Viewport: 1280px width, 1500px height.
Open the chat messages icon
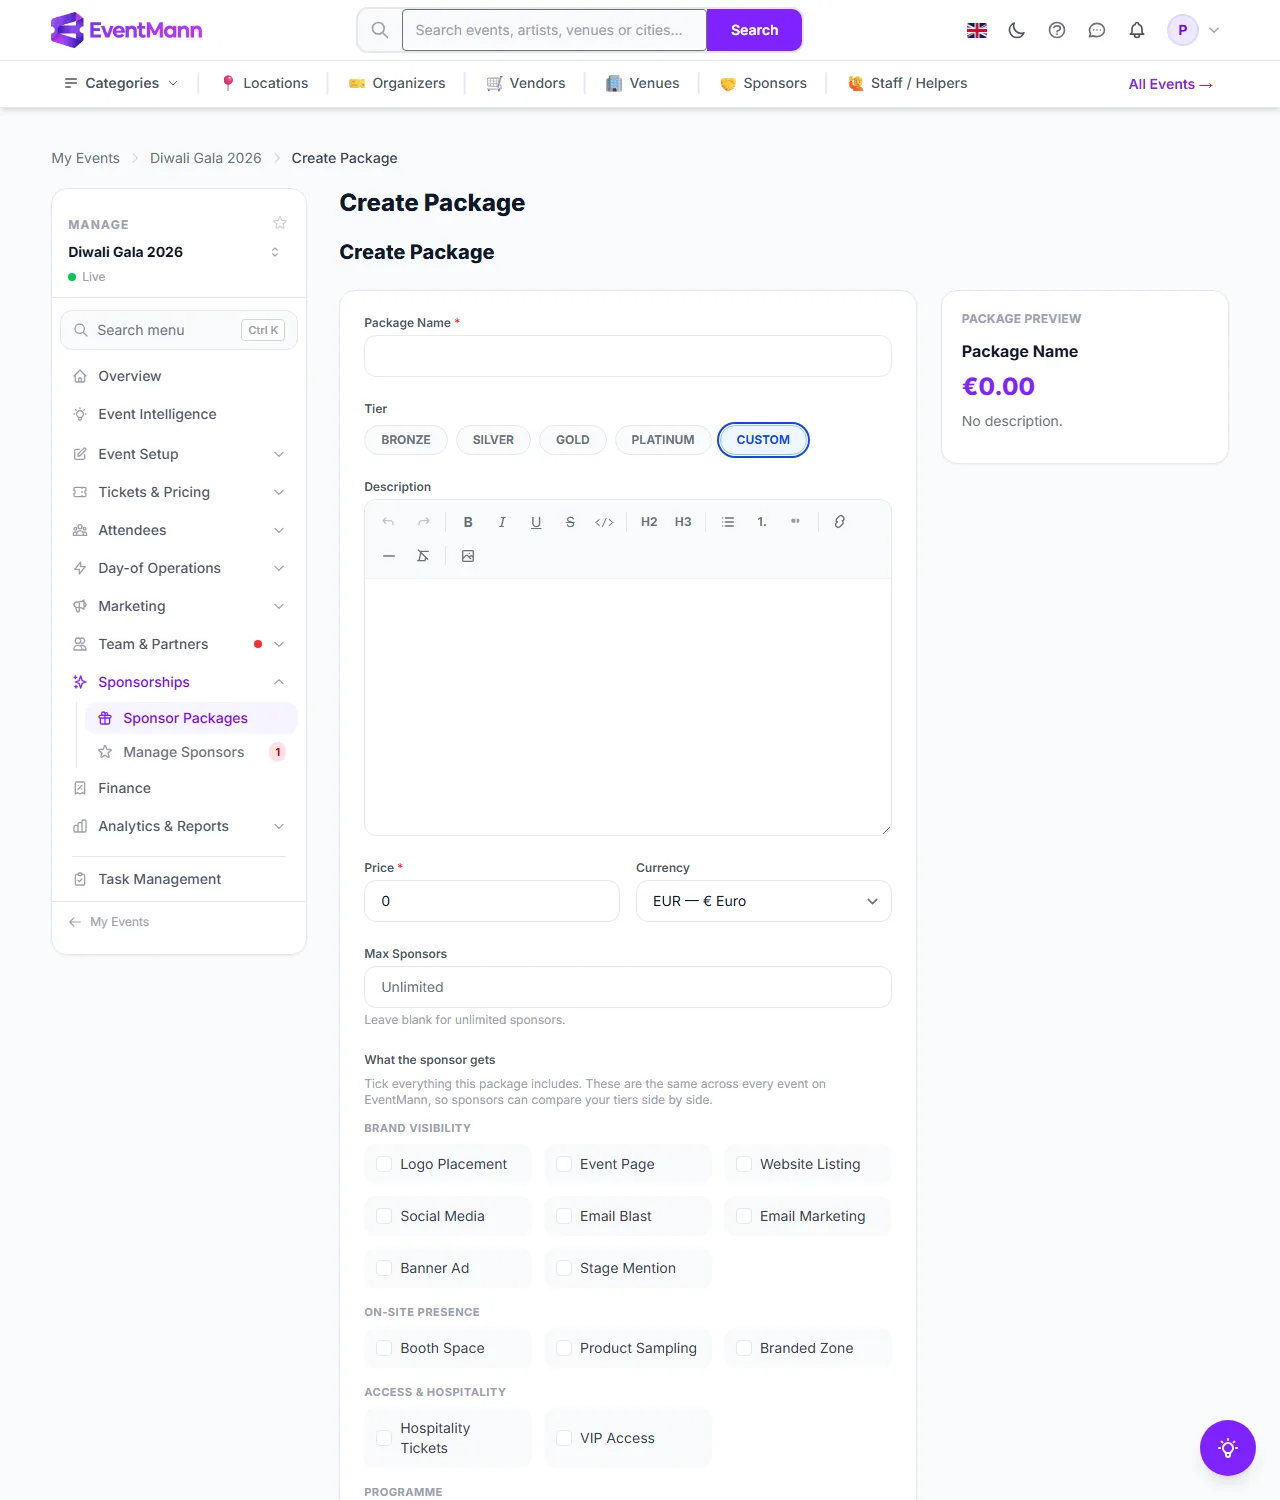pos(1097,30)
